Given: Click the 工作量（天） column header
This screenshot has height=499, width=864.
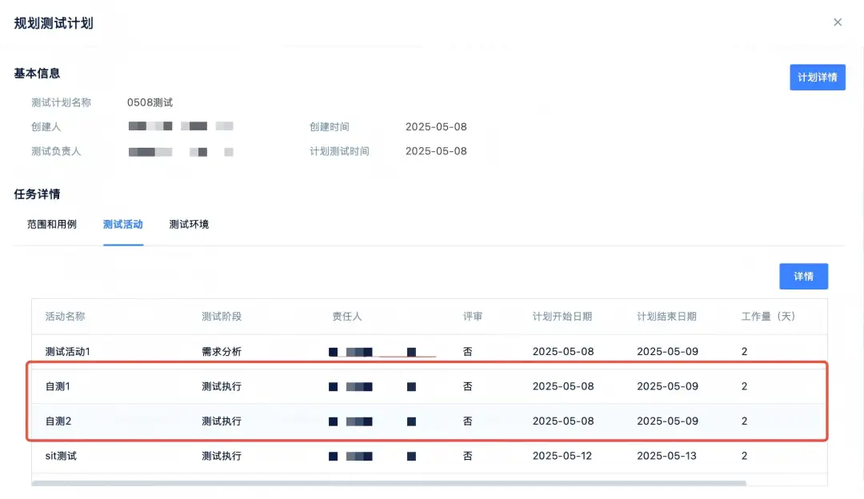Looking at the screenshot, I should 769,316.
